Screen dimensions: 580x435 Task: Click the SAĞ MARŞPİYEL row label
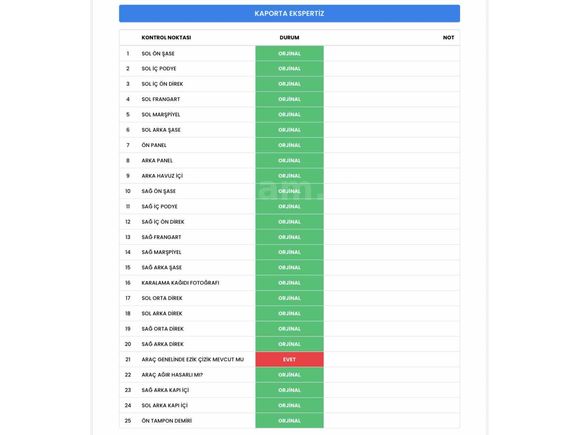pos(161,252)
